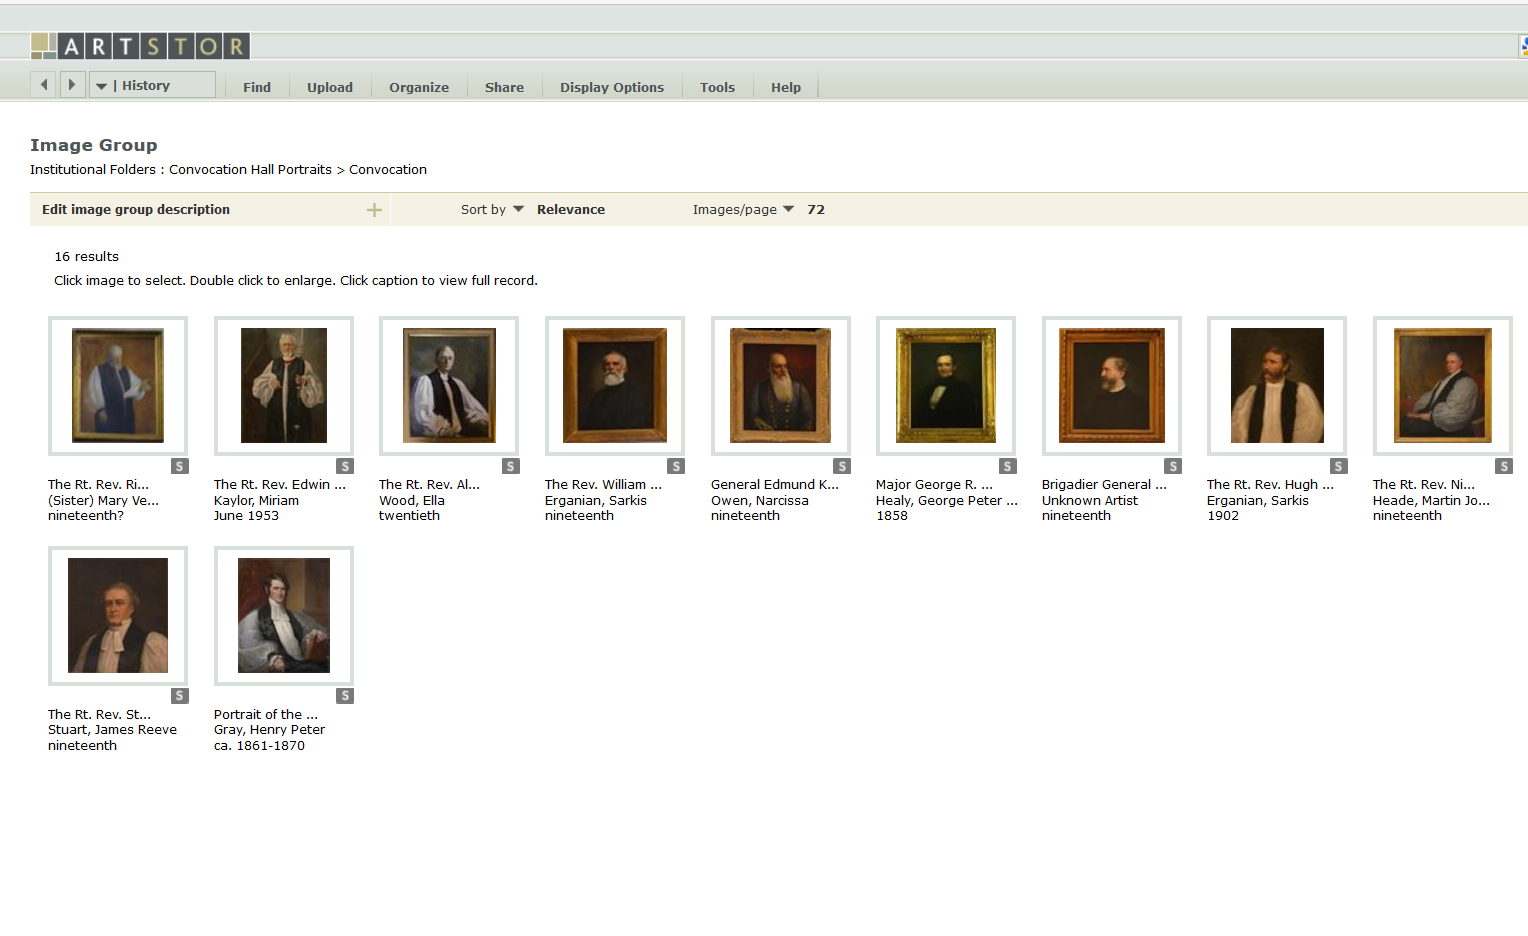Select Major George R. portrait thumbnail
Viewport: 1528px width, 936px height.
946,386
